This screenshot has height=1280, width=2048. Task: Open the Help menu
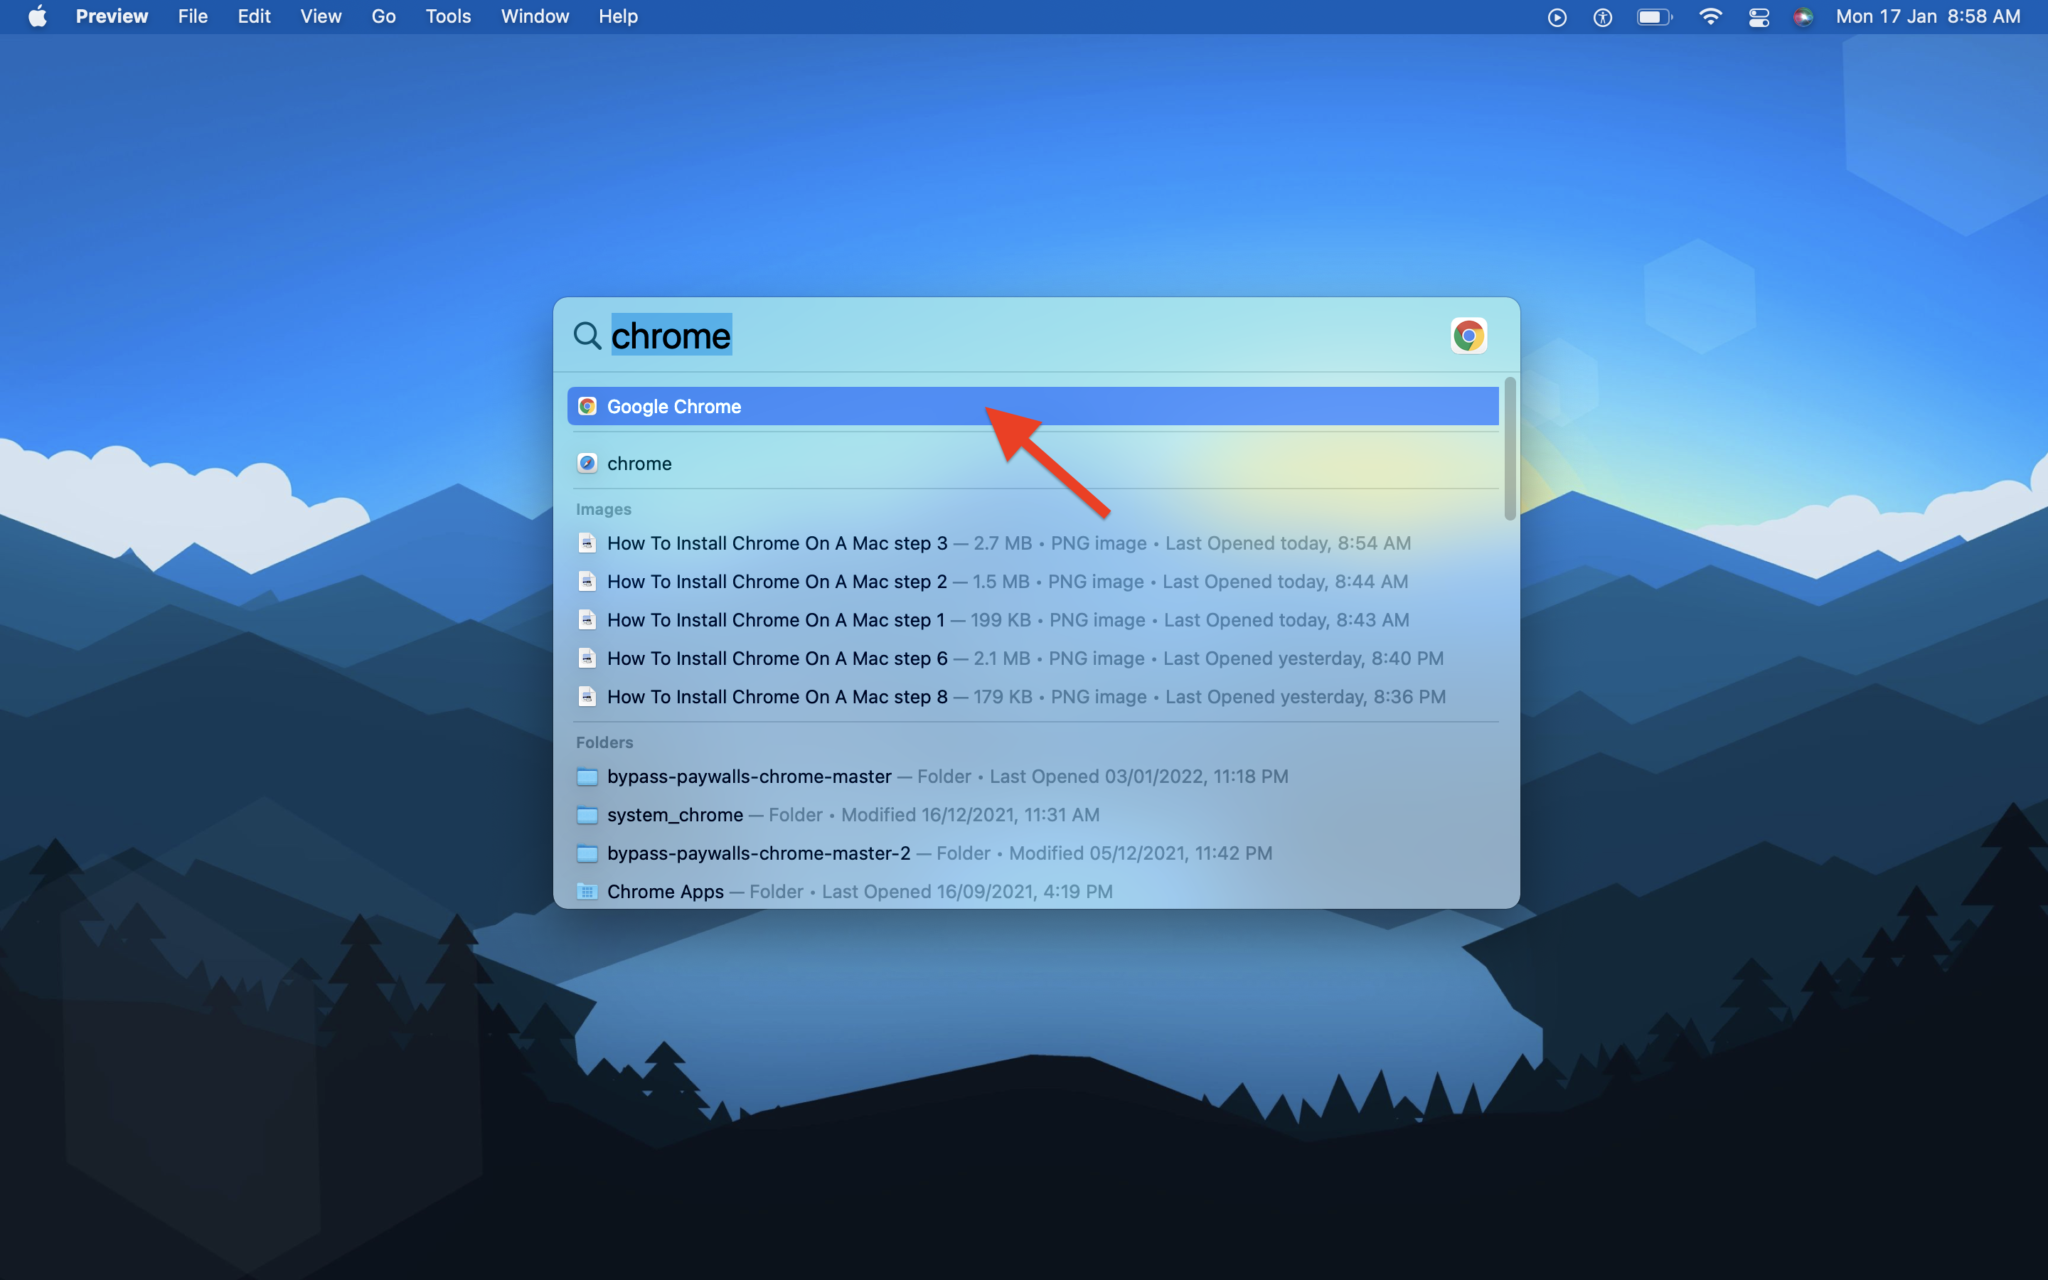coord(618,16)
